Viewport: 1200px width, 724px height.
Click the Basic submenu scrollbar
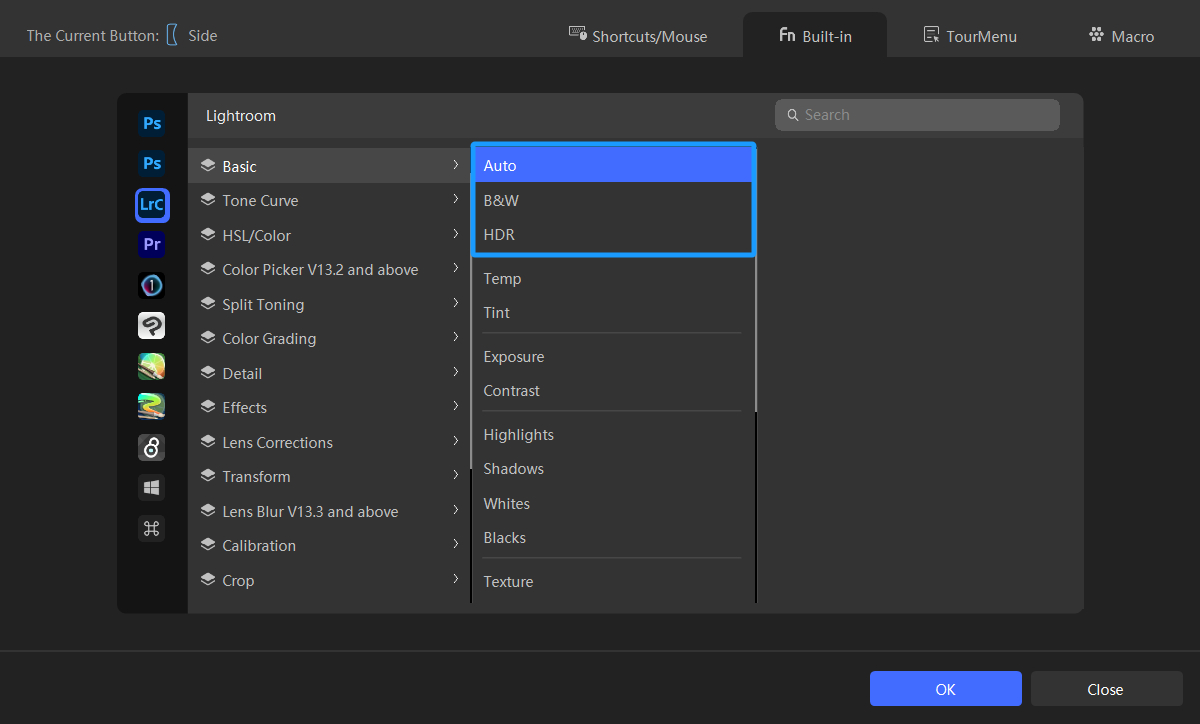point(756,280)
